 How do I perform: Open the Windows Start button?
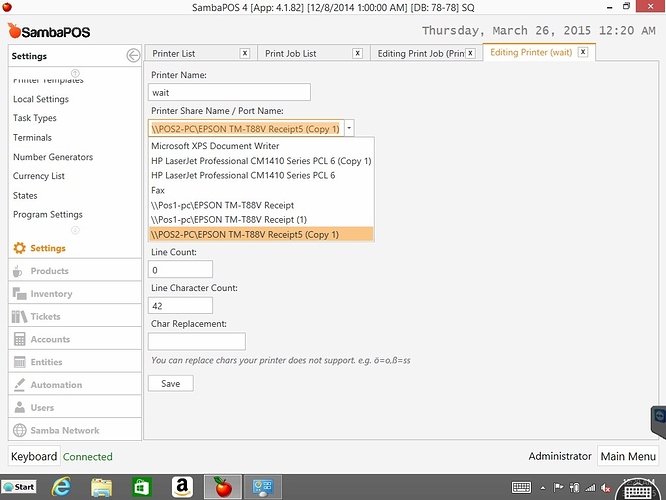(x=19, y=487)
